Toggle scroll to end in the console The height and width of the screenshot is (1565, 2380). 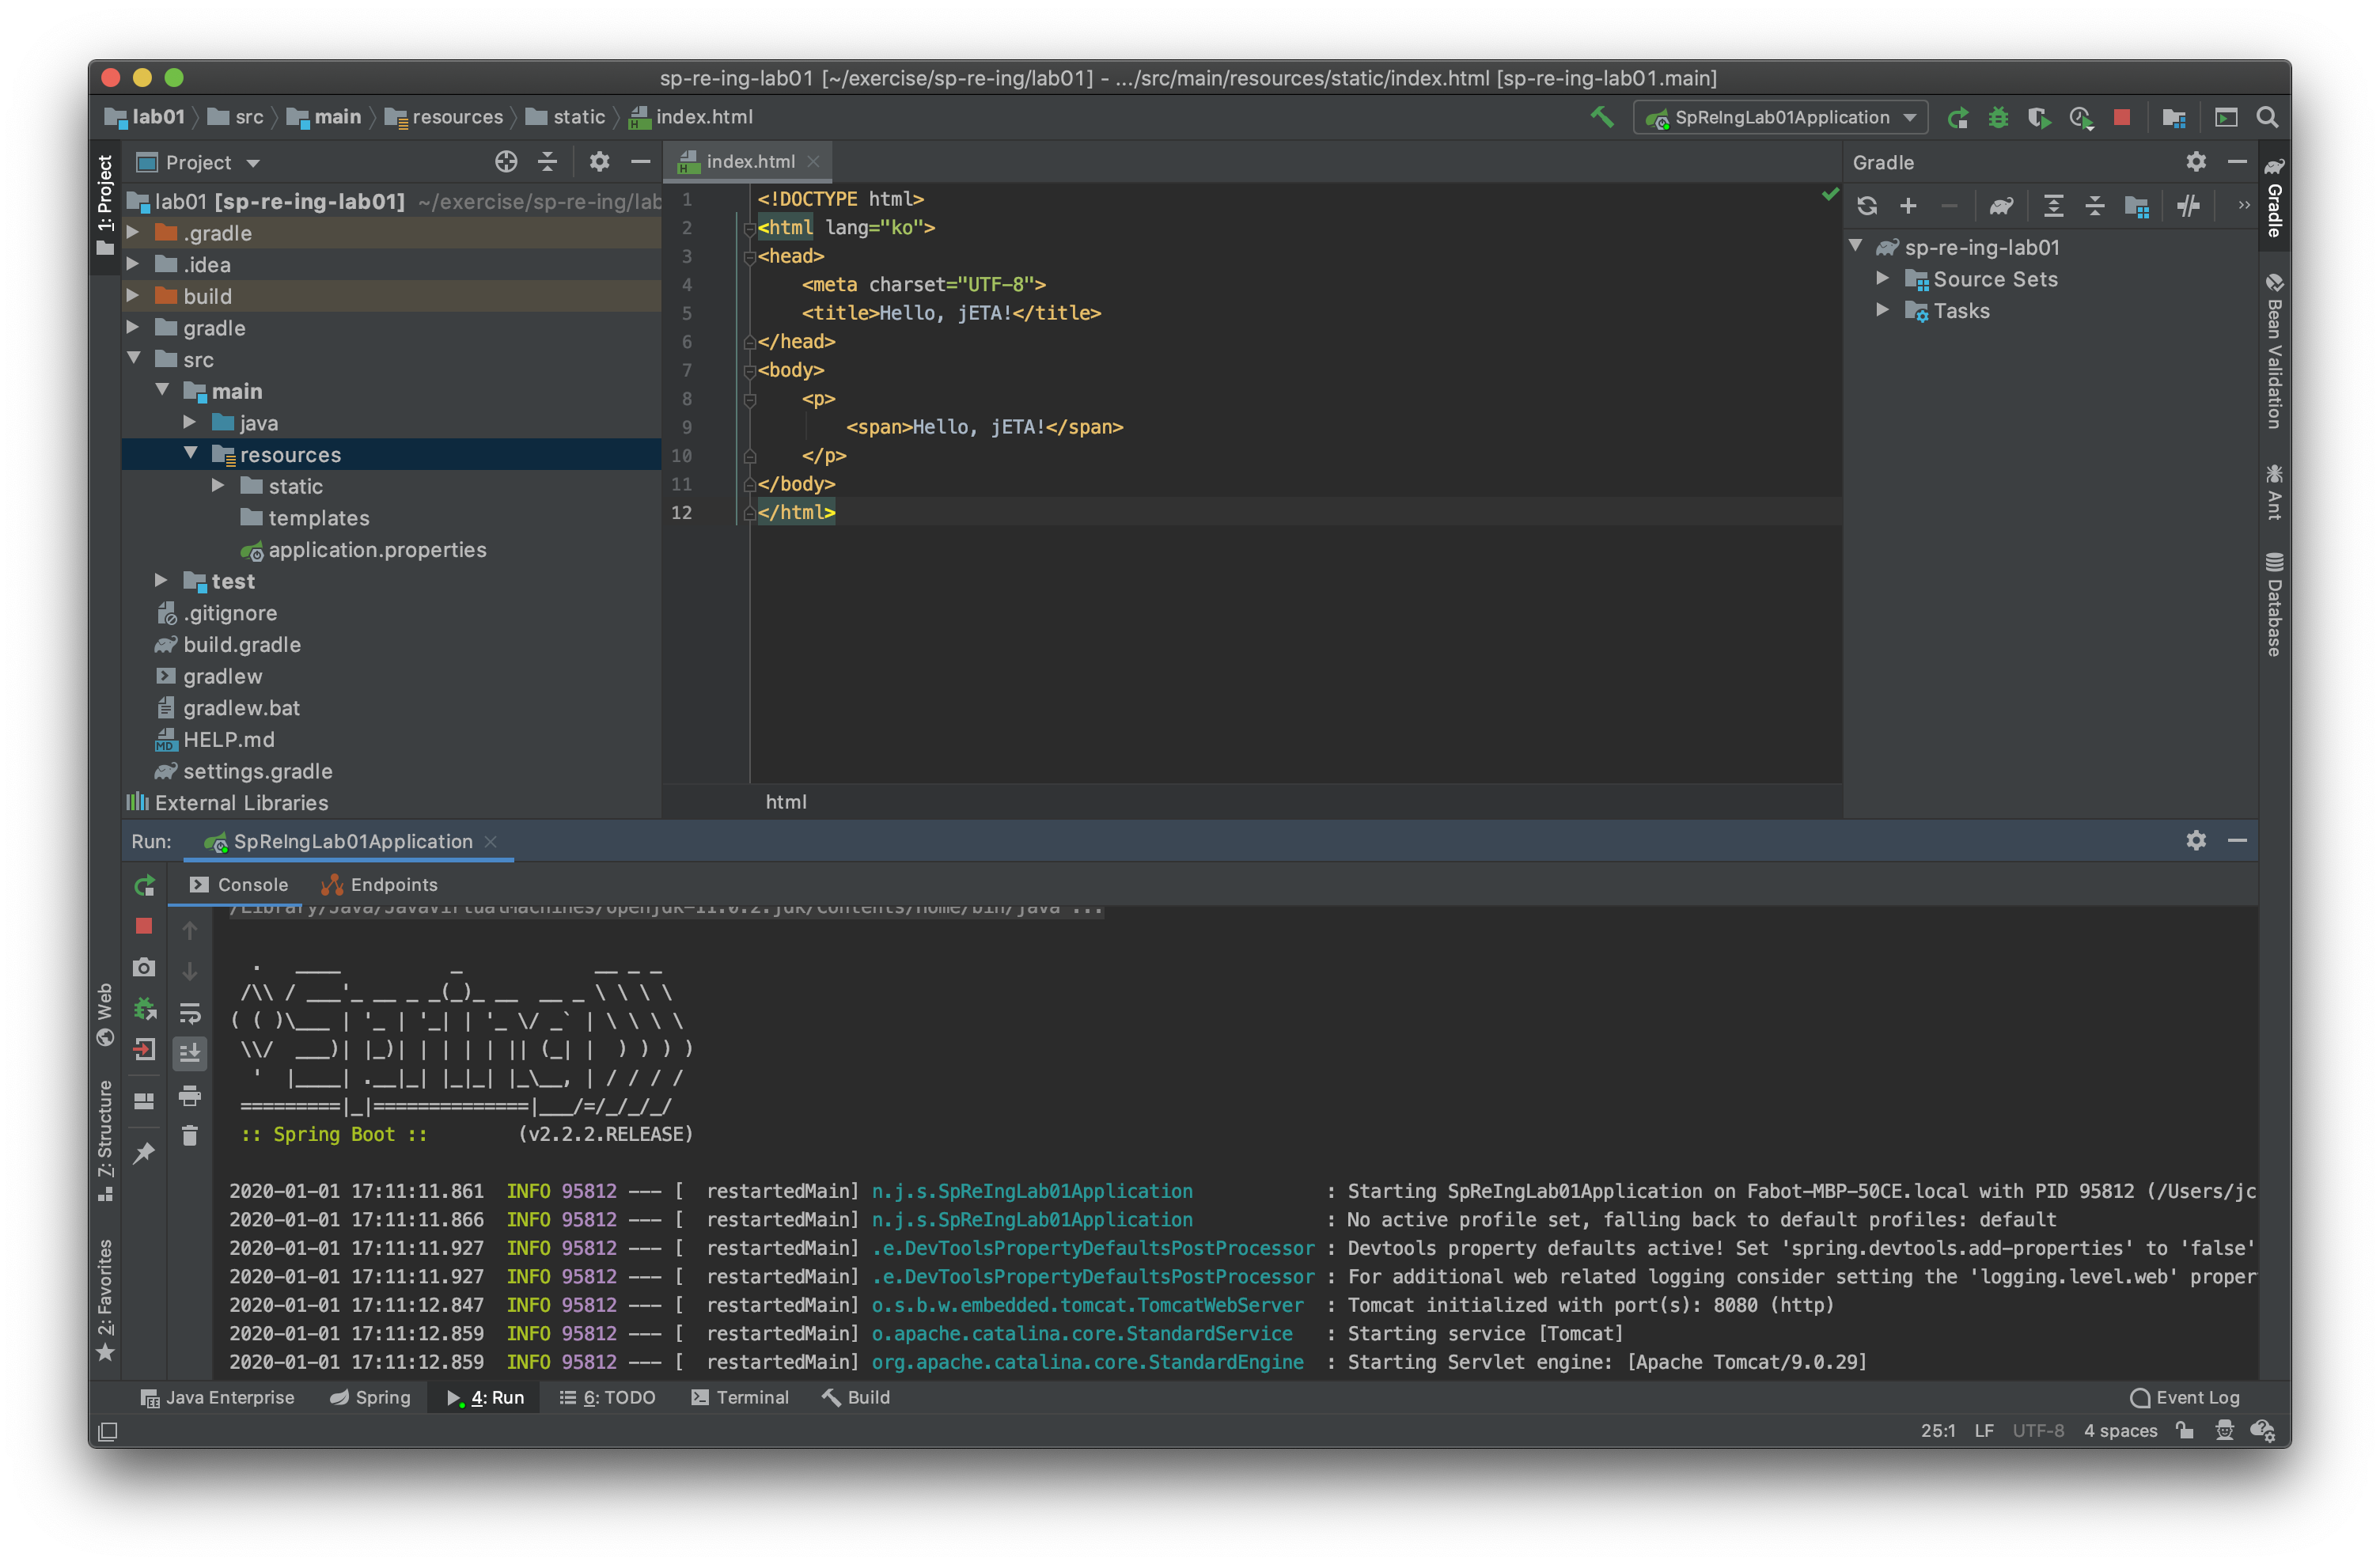[x=189, y=1052]
